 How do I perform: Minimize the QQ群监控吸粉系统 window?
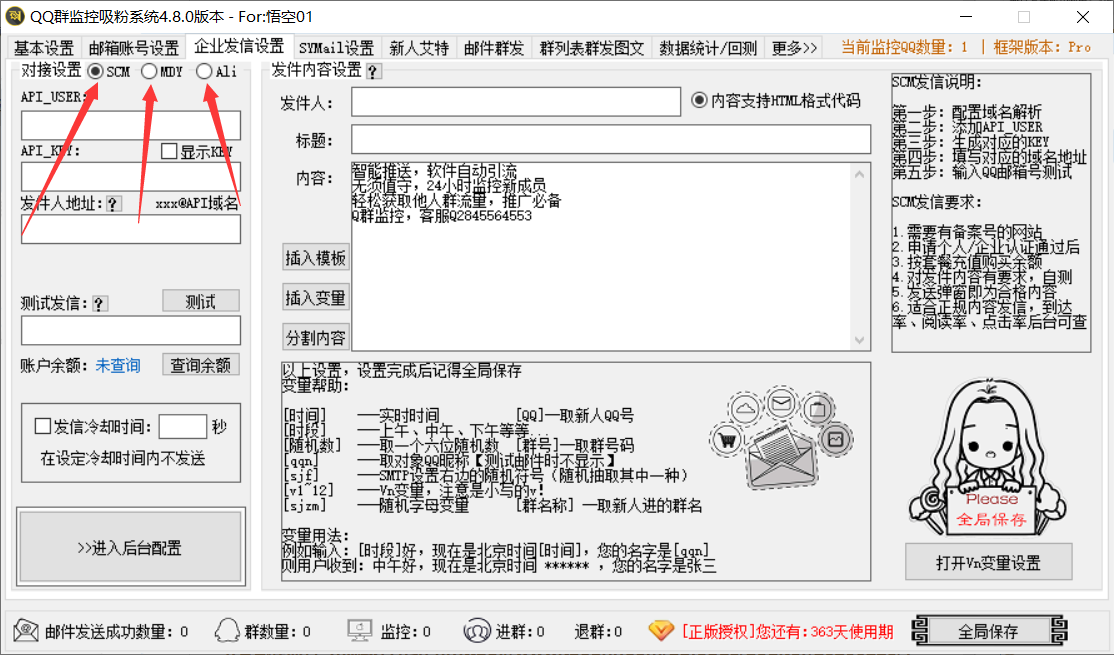(966, 16)
